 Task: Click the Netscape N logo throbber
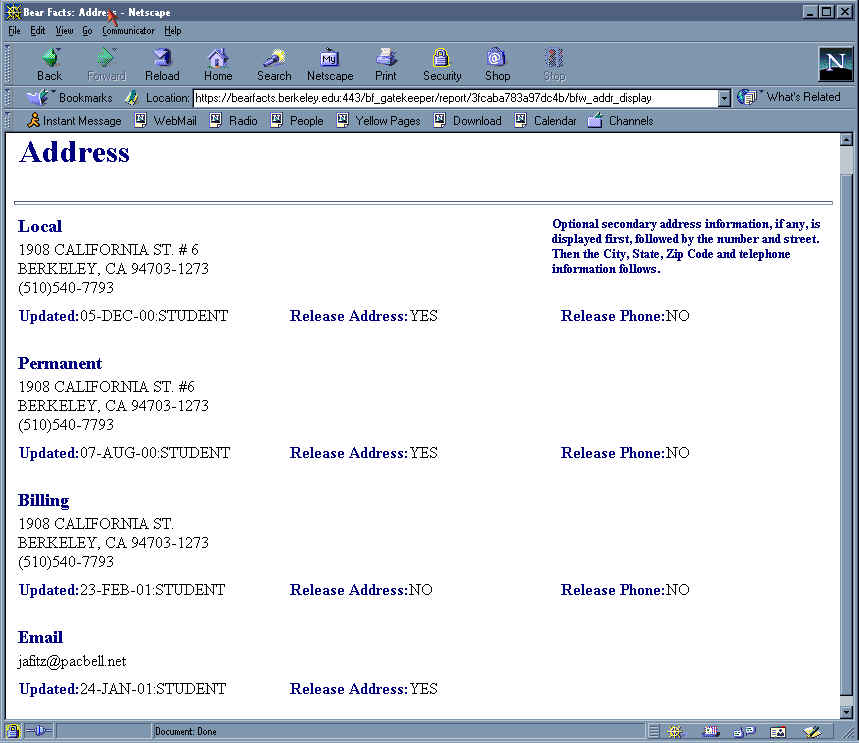coord(835,64)
